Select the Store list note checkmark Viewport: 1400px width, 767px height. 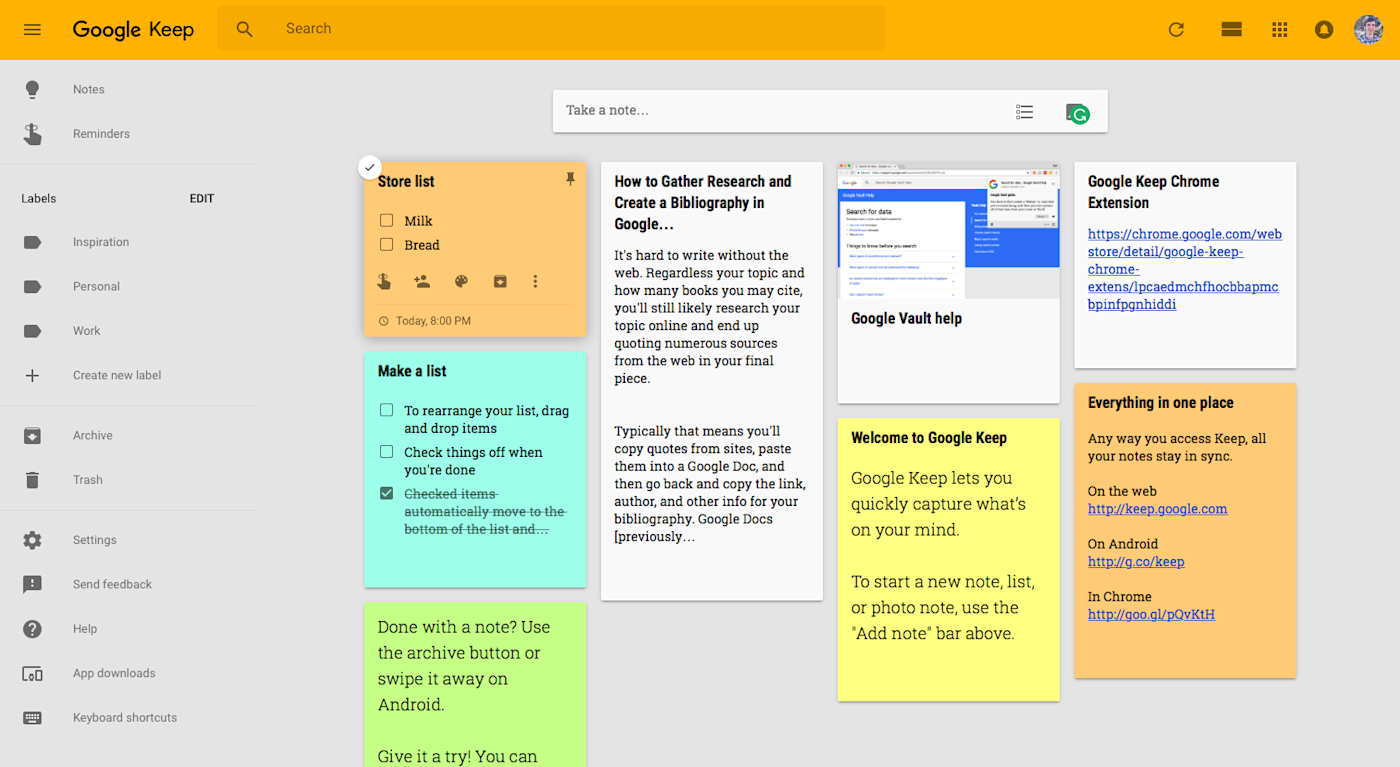coord(370,166)
